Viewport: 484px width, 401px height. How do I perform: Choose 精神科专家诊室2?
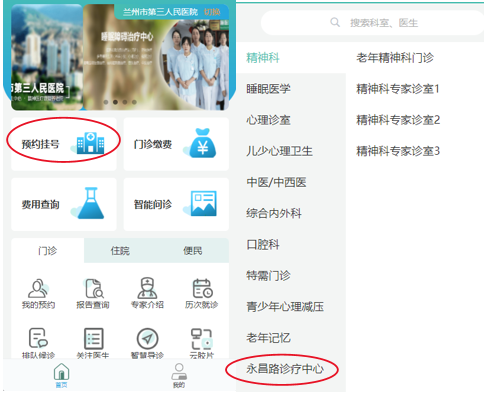398,120
